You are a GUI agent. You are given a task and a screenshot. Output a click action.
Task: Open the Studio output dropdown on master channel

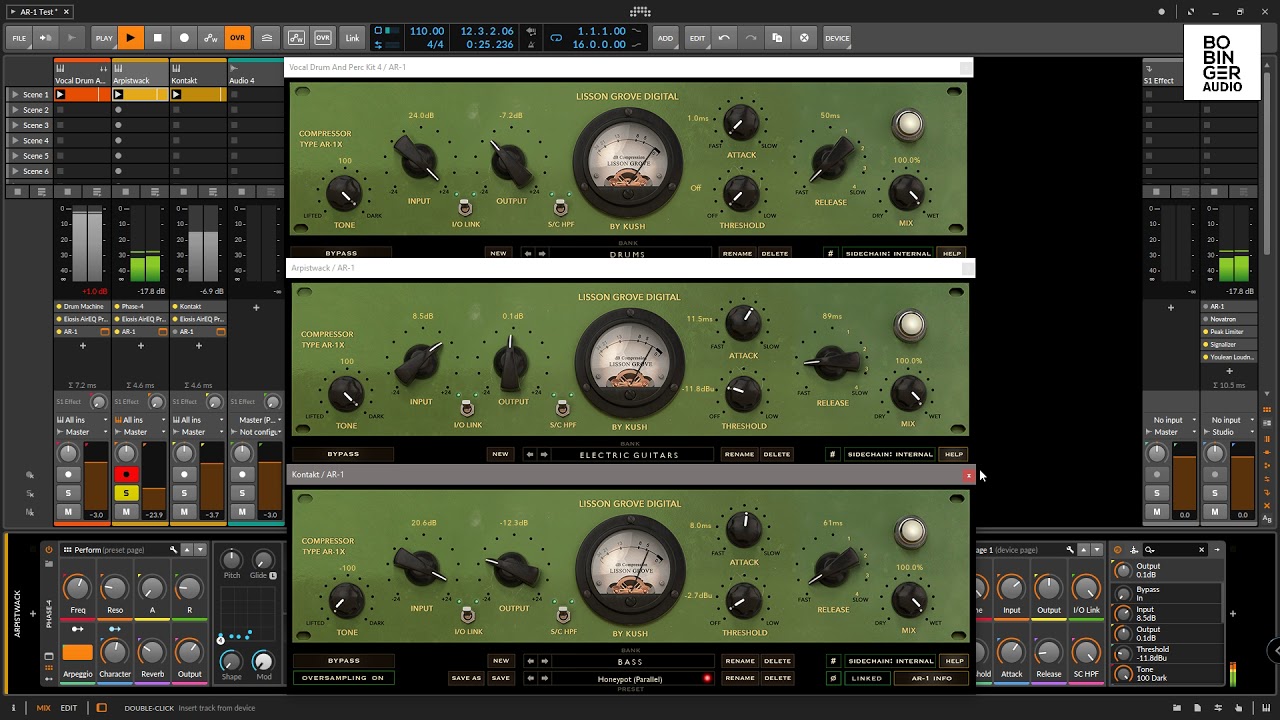[x=1229, y=432]
